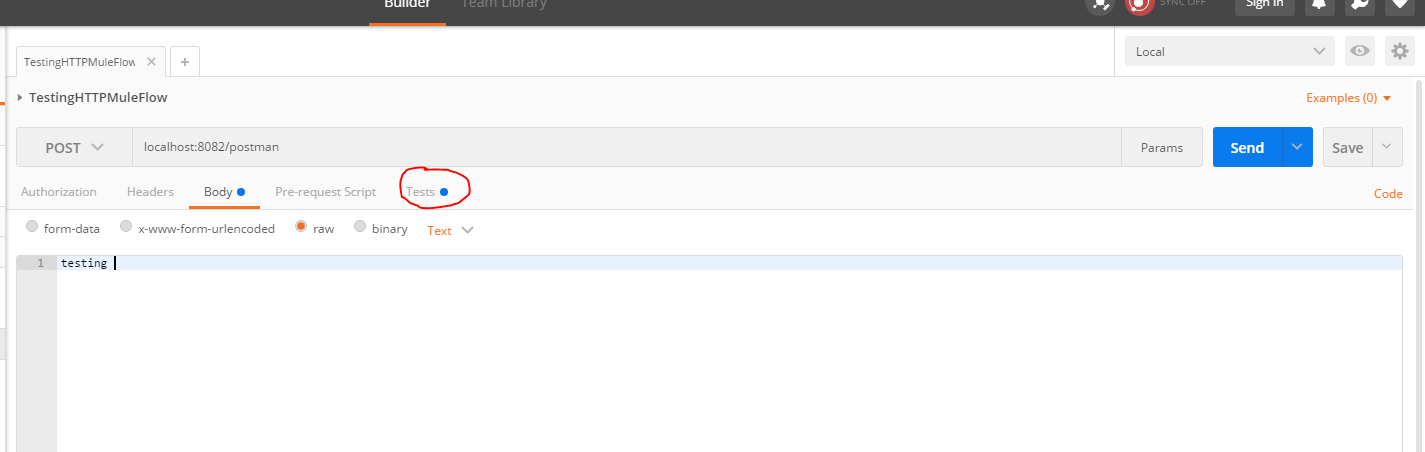
Task: Open the Pre-request Script tab
Action: click(325, 191)
